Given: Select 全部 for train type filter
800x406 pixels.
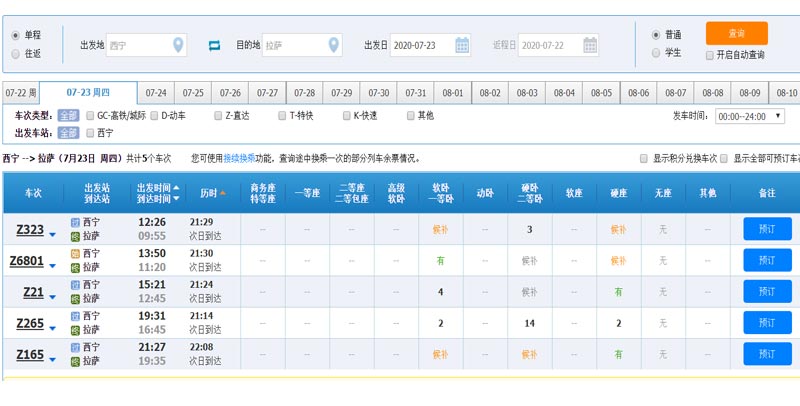Looking at the screenshot, I should [68, 116].
